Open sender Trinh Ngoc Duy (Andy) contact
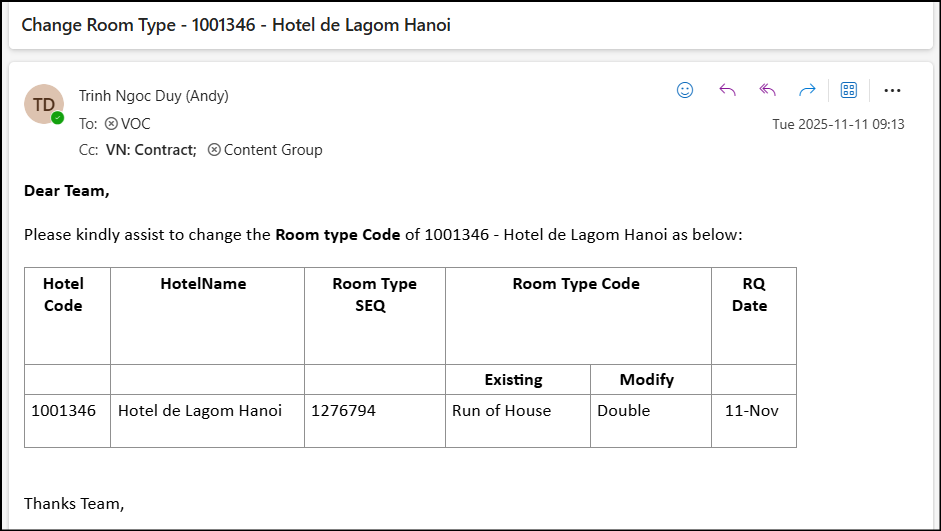Image resolution: width=941 pixels, height=531 pixels. coord(154,96)
